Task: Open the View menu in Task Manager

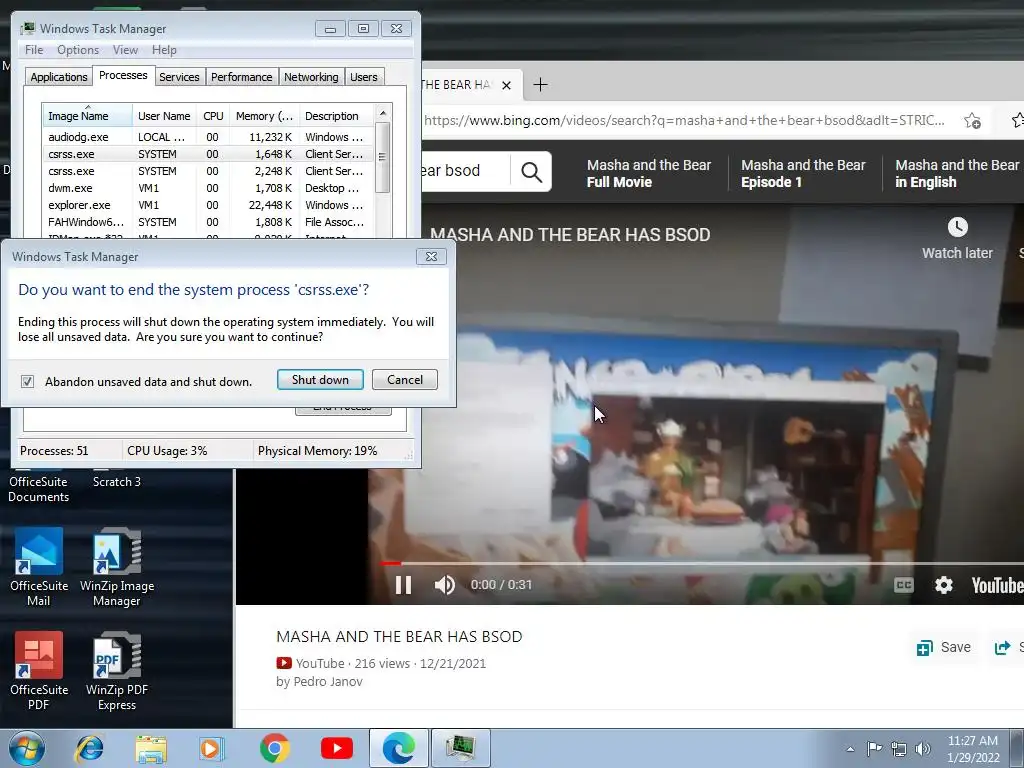Action: 125,50
